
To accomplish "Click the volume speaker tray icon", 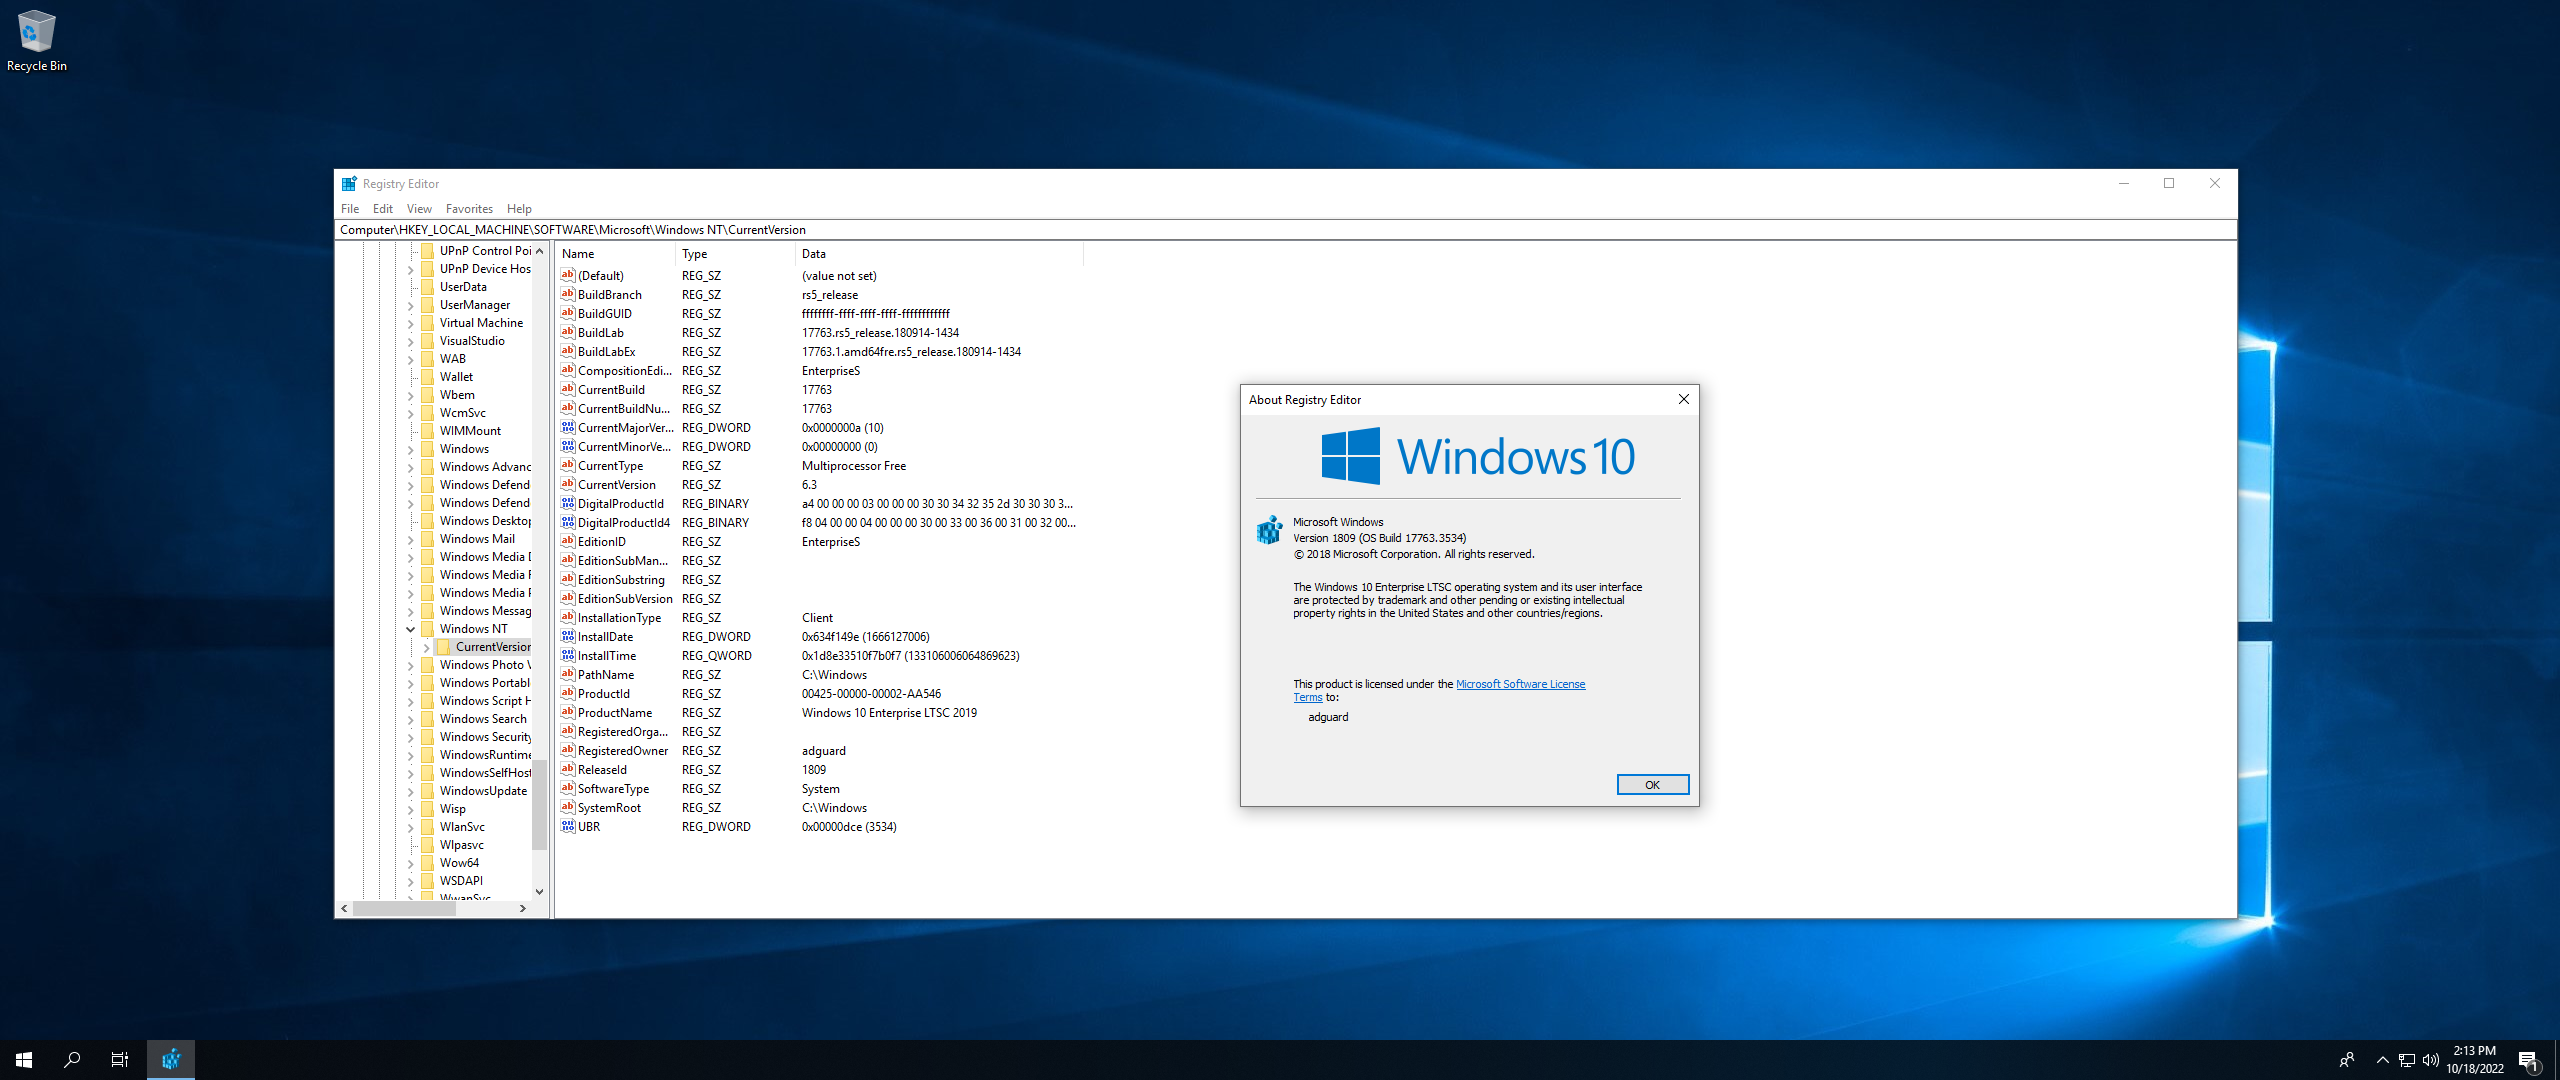I will coord(2431,1060).
